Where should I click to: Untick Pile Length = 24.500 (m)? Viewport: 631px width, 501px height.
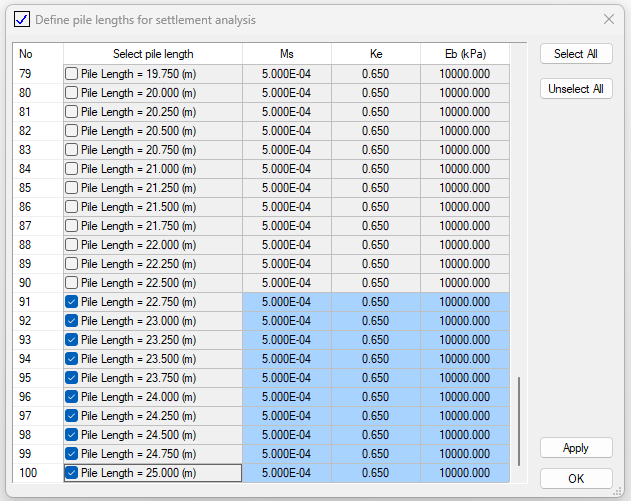[71, 435]
